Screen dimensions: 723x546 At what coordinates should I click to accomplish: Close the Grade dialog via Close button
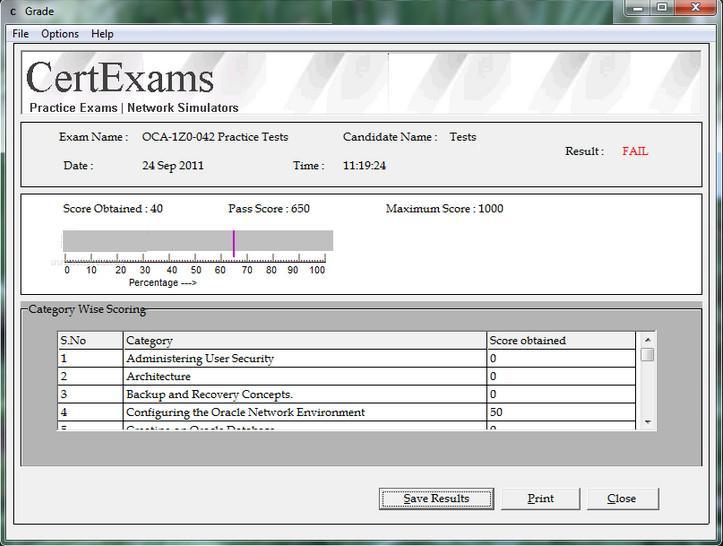622,499
